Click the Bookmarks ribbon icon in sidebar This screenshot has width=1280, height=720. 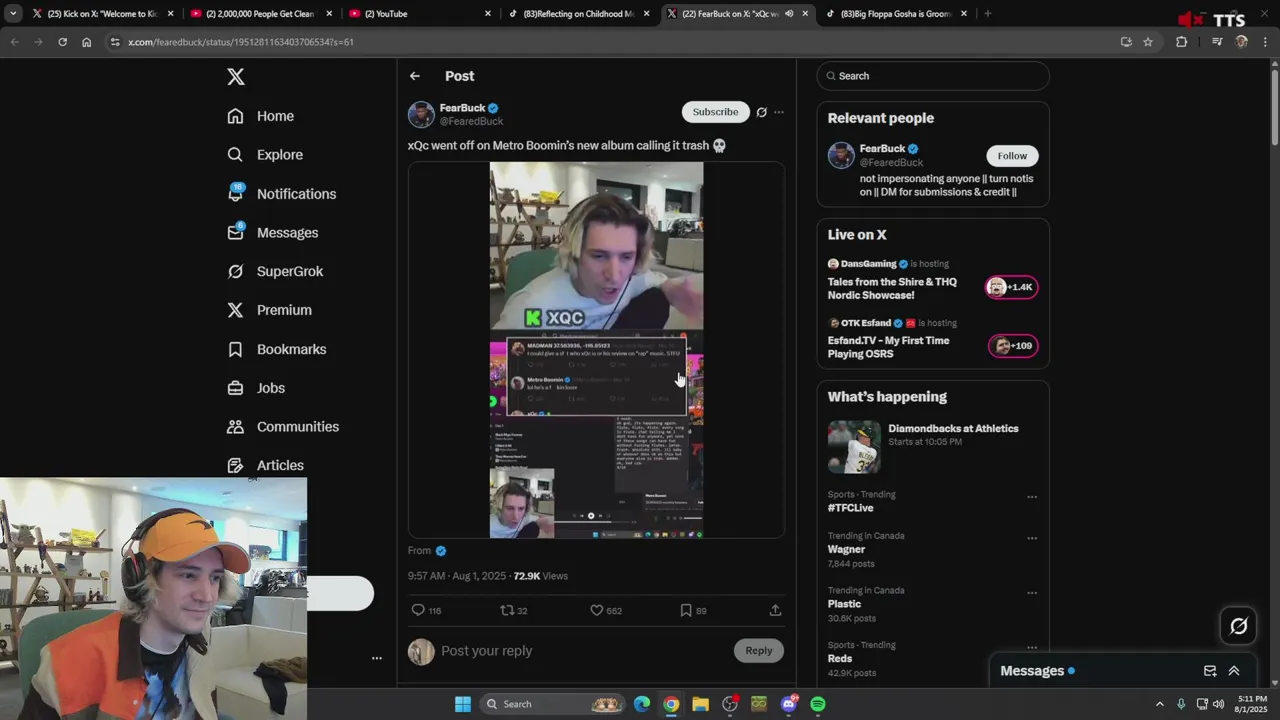tap(235, 349)
